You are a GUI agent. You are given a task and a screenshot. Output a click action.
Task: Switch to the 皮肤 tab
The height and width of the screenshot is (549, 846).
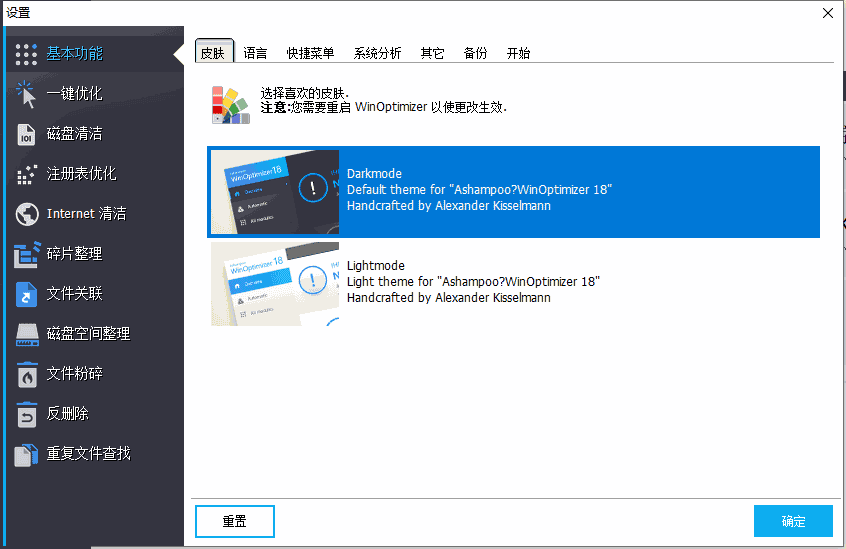(214, 52)
